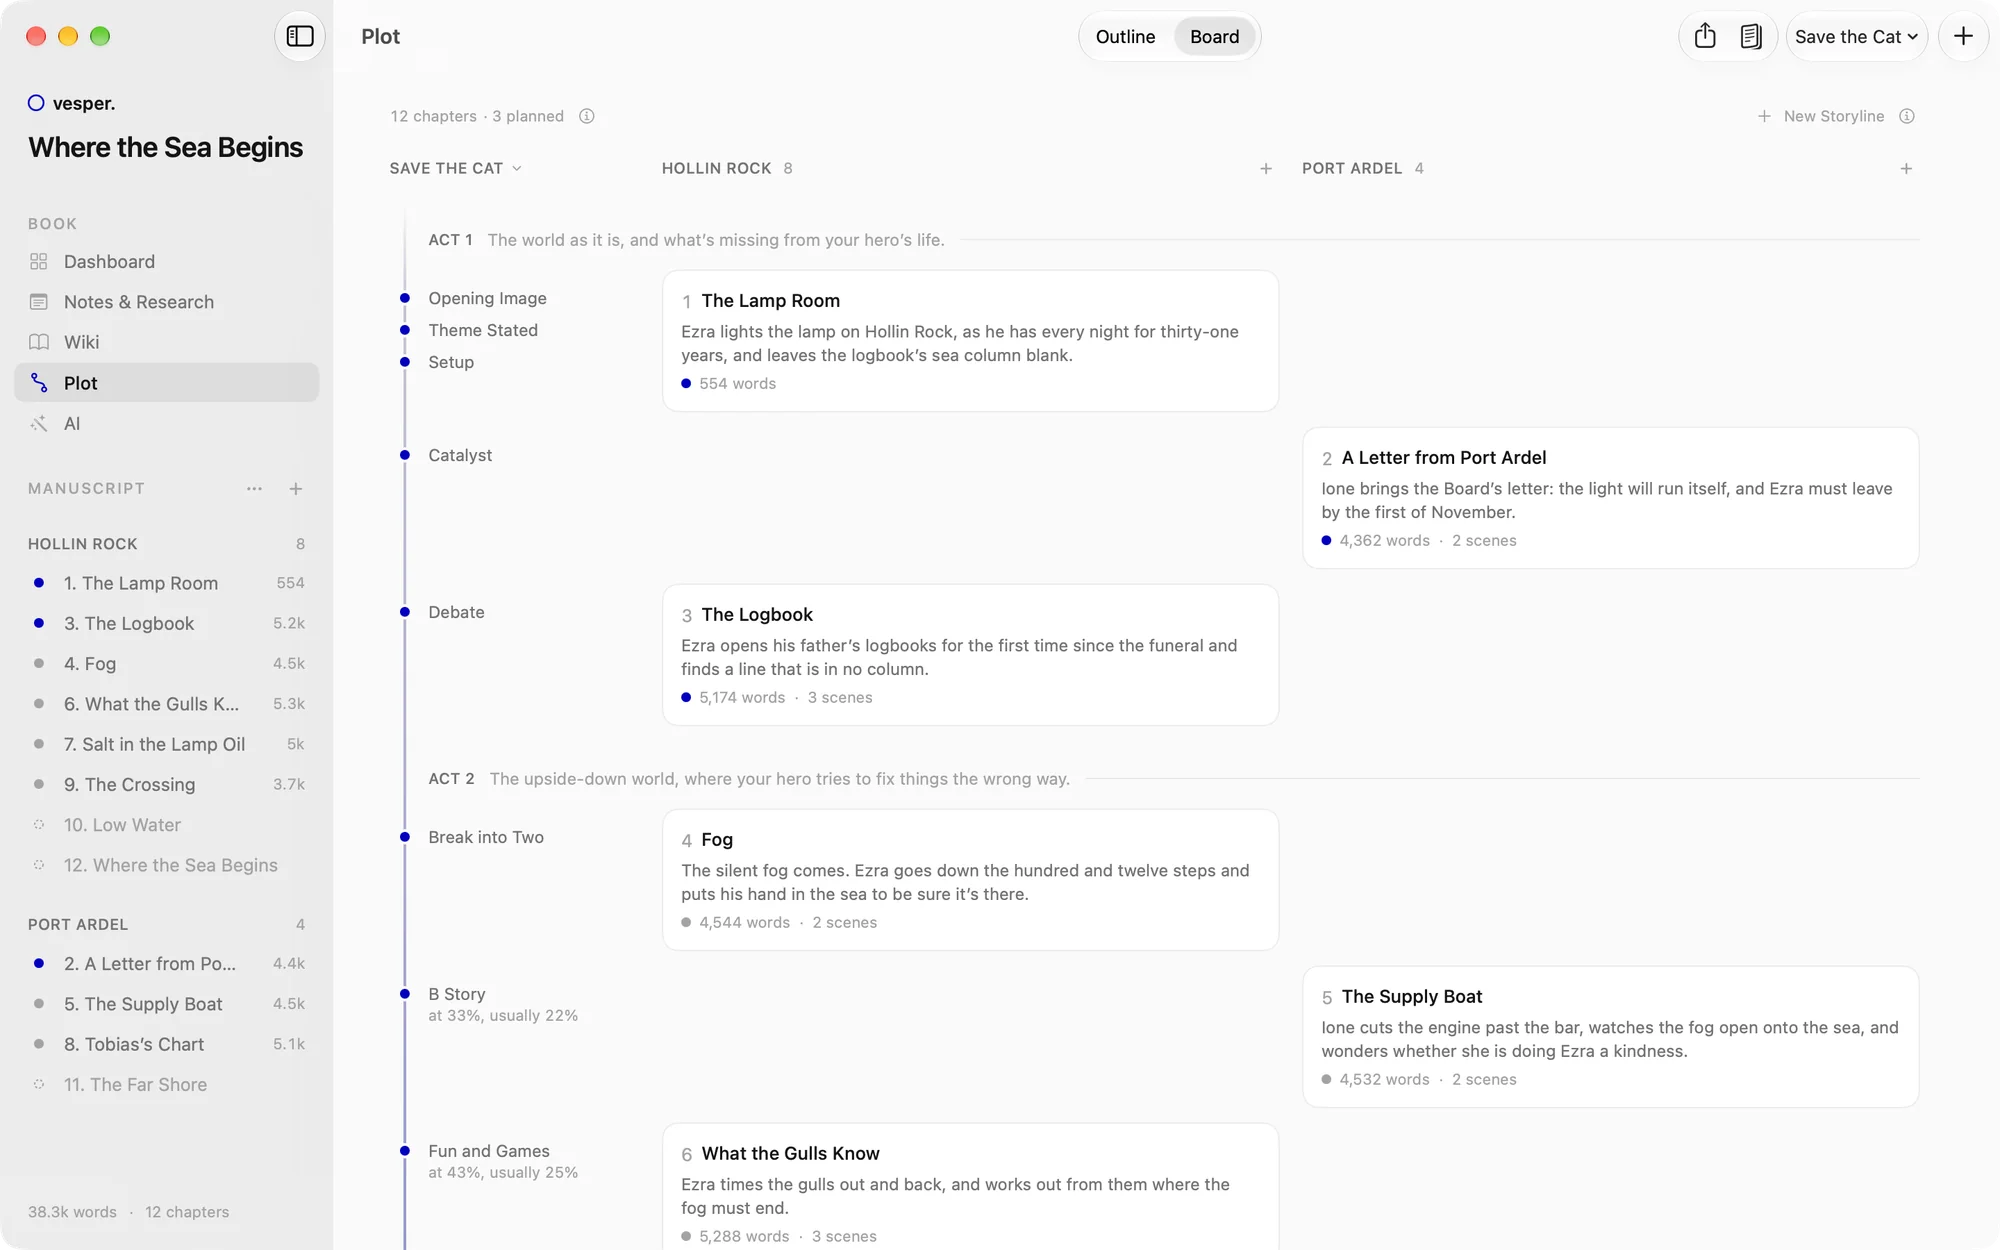Open 12. Where the Sea Begins chapter

(166, 865)
